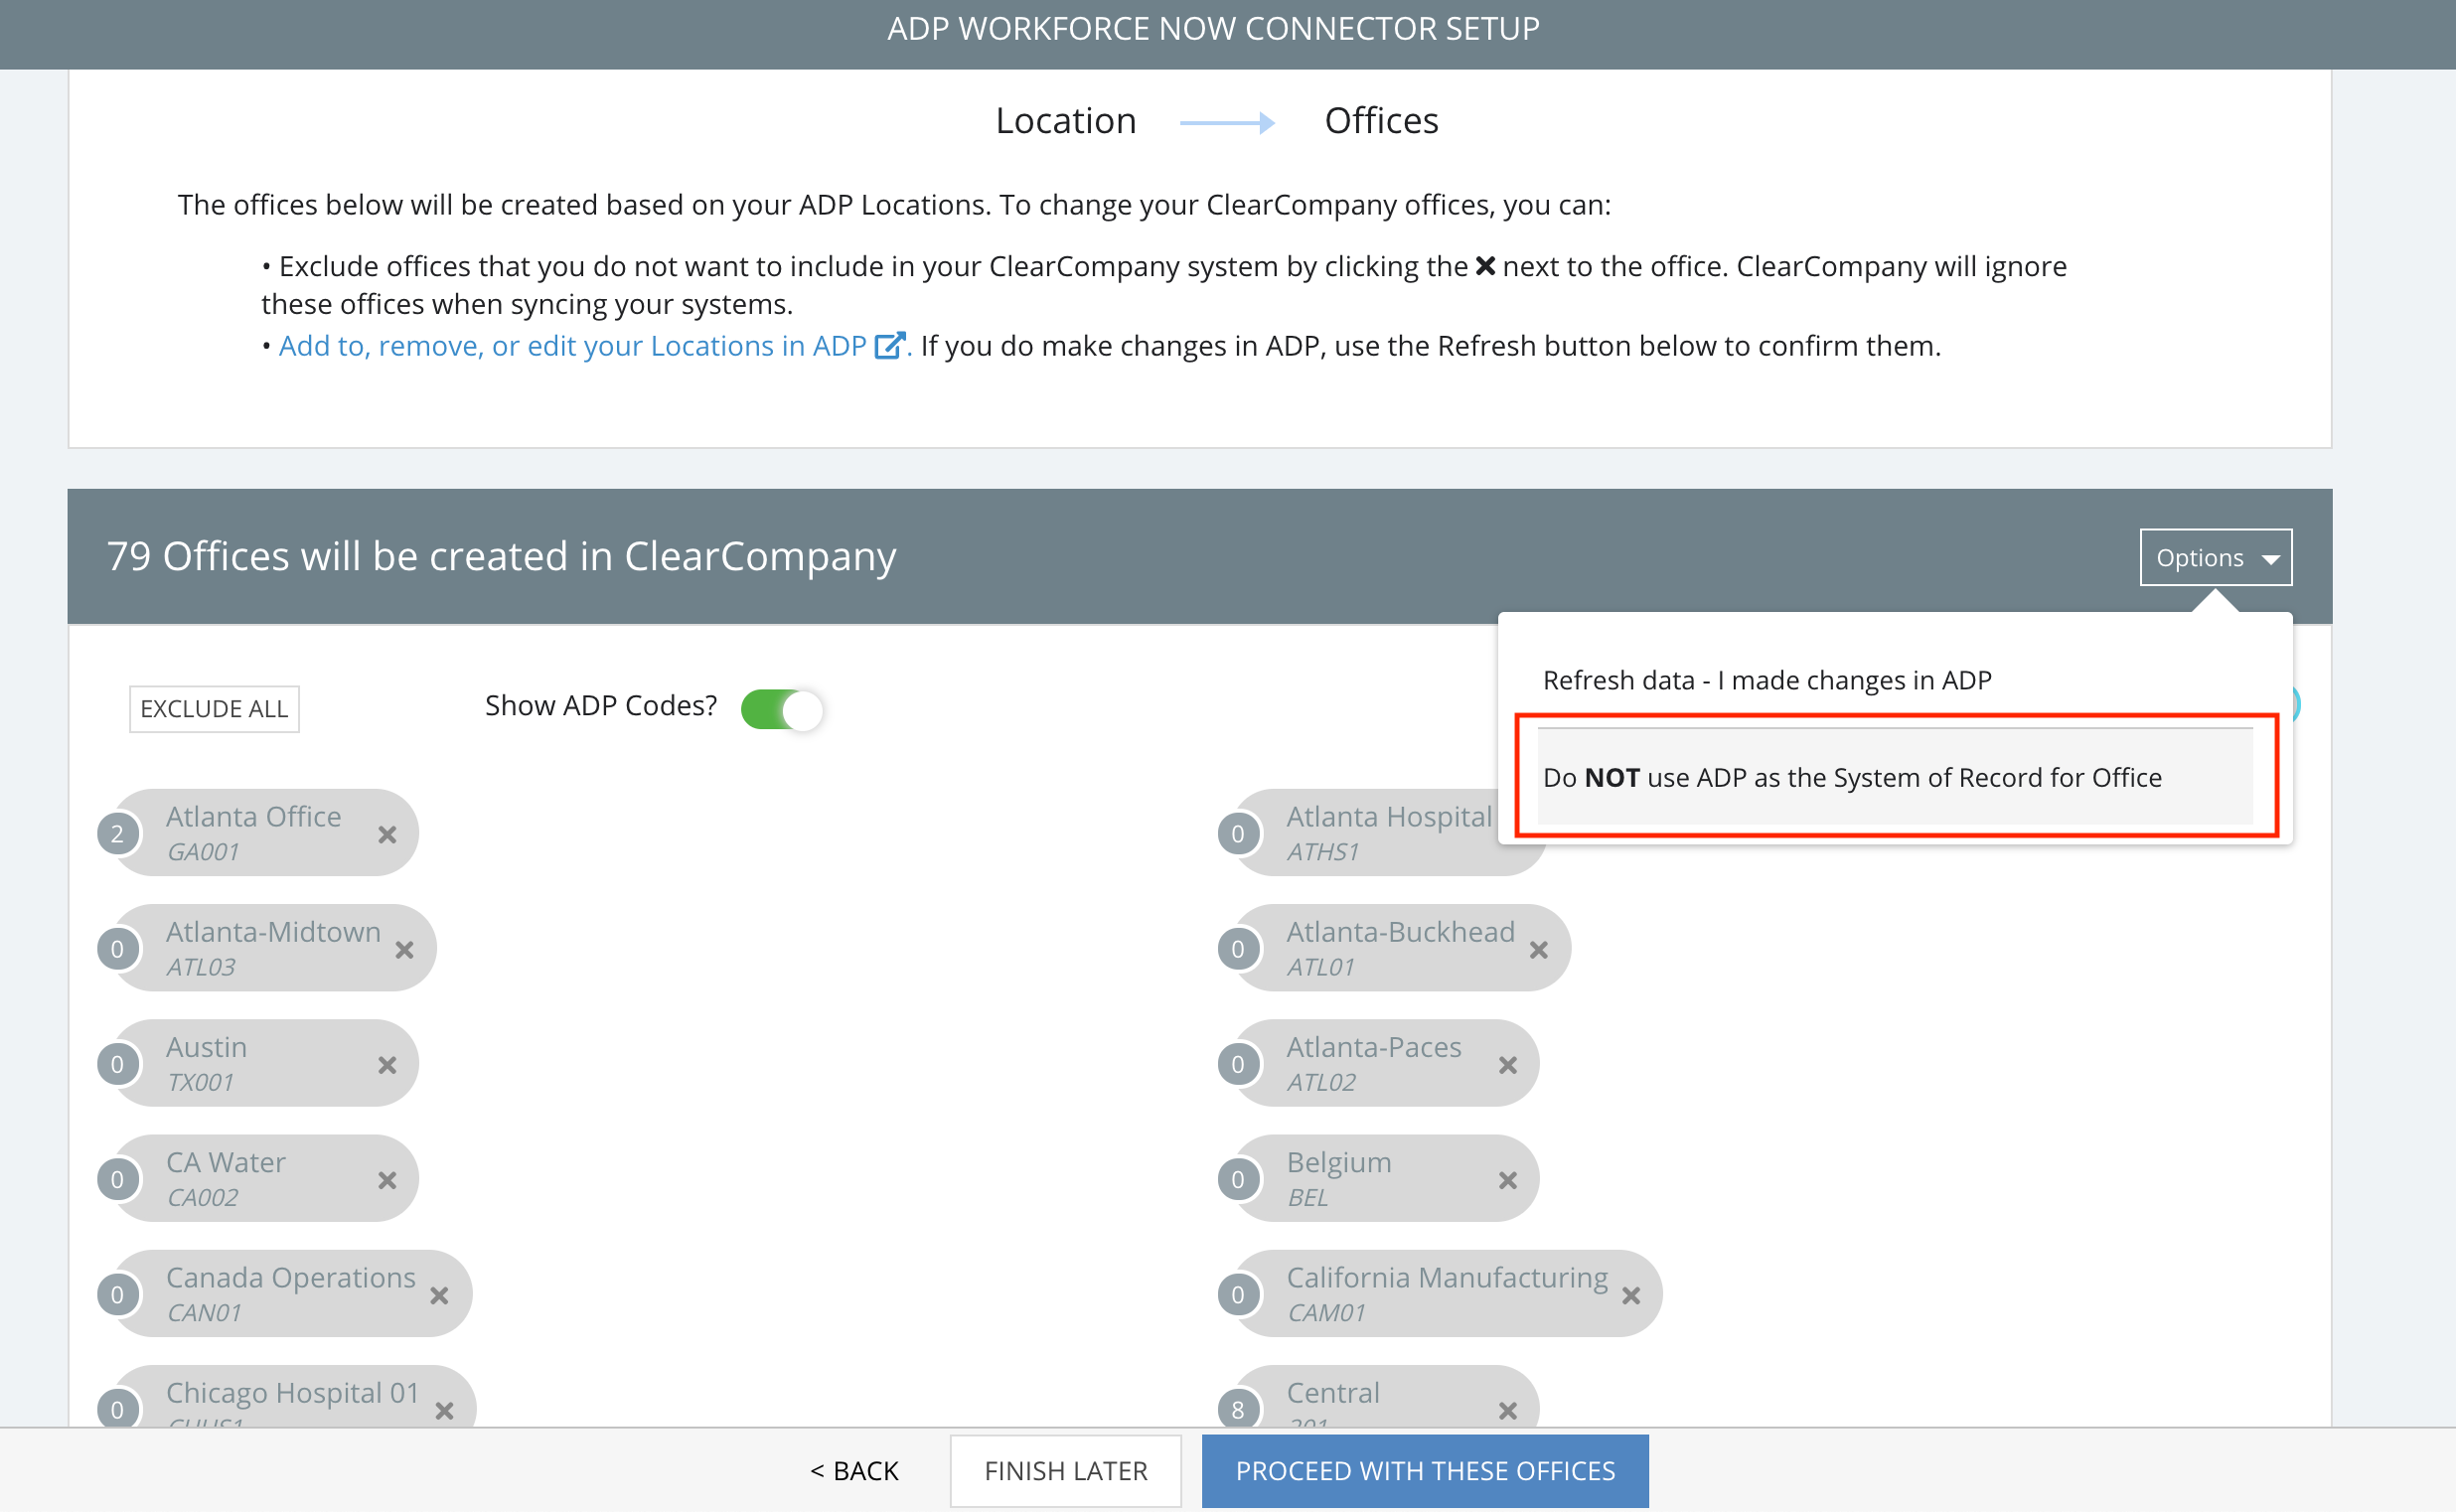Click the ATL03 code under Atlanta-Midtown
This screenshot has width=2456, height=1512.
point(201,967)
